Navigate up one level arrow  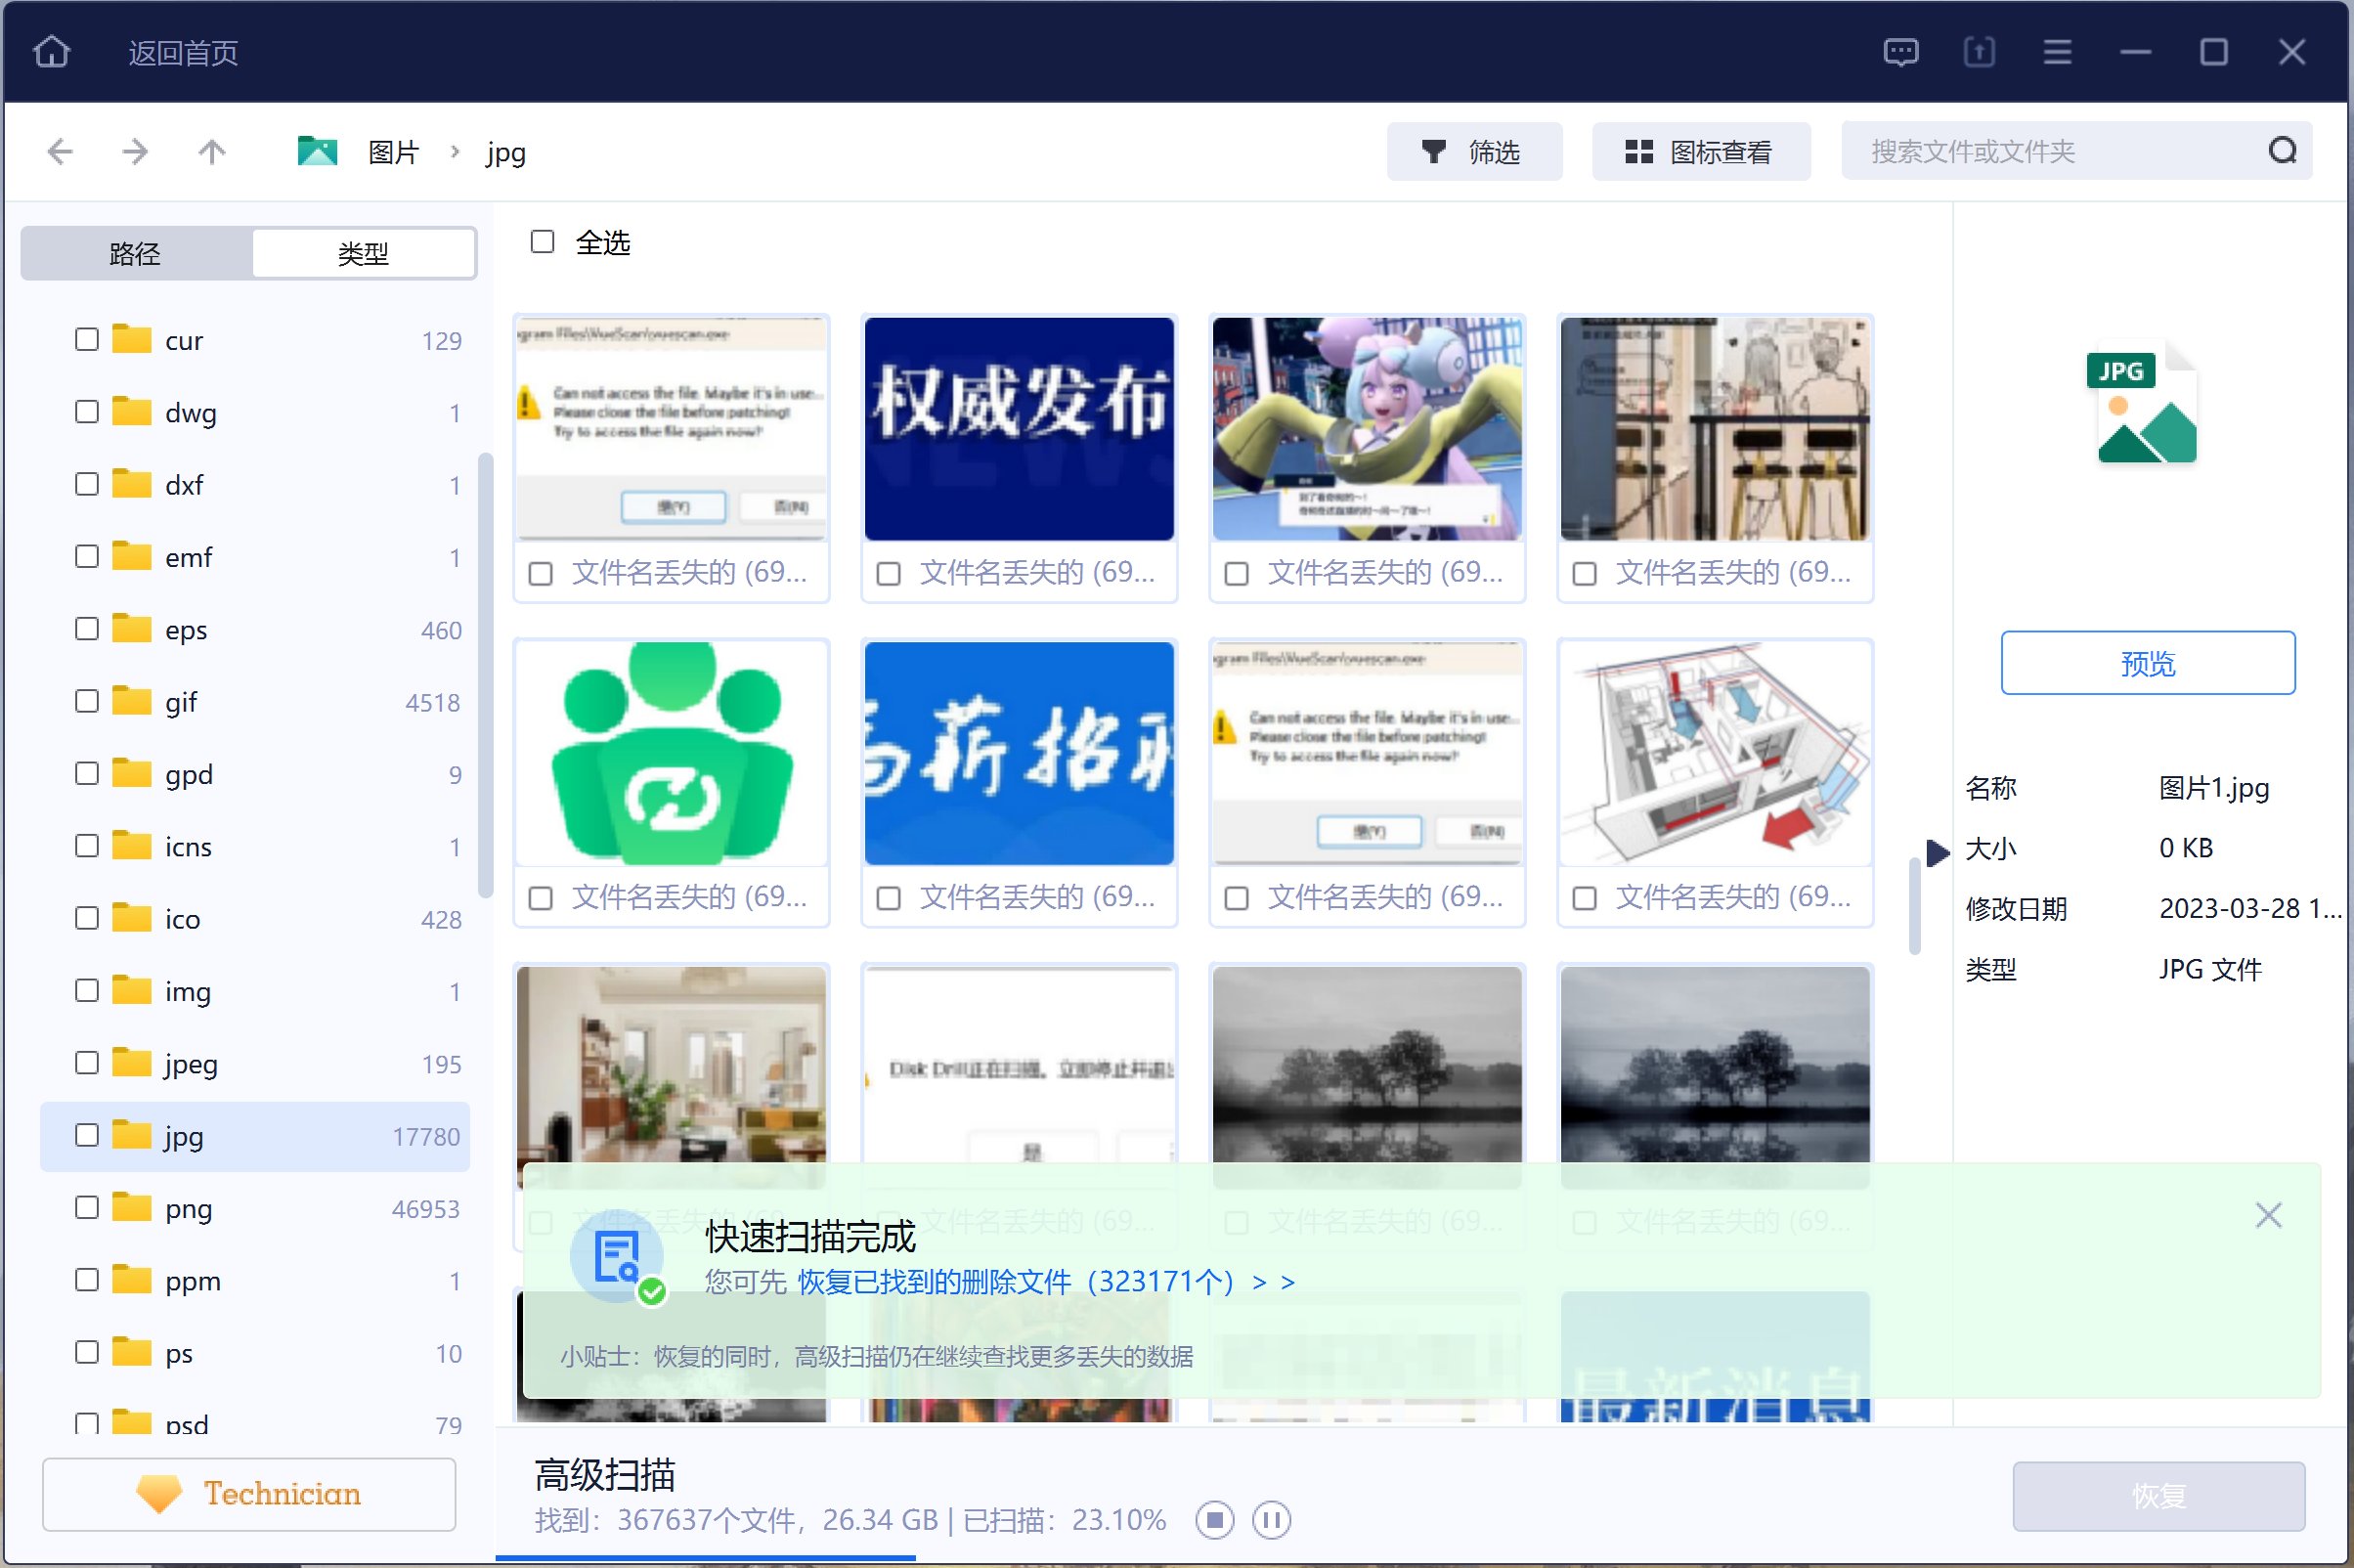coord(211,152)
